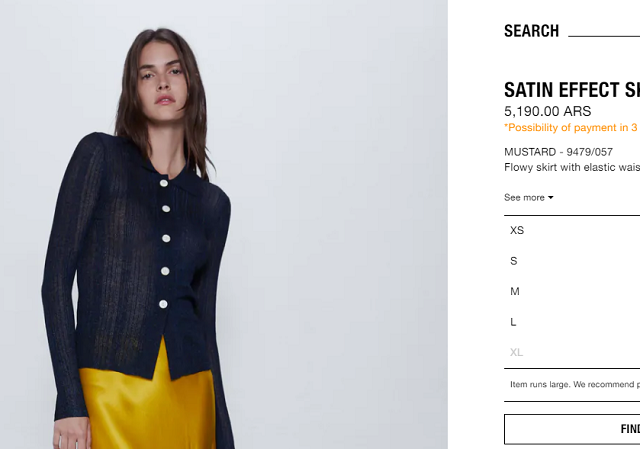Select size S
The height and width of the screenshot is (449, 640).
572,261
